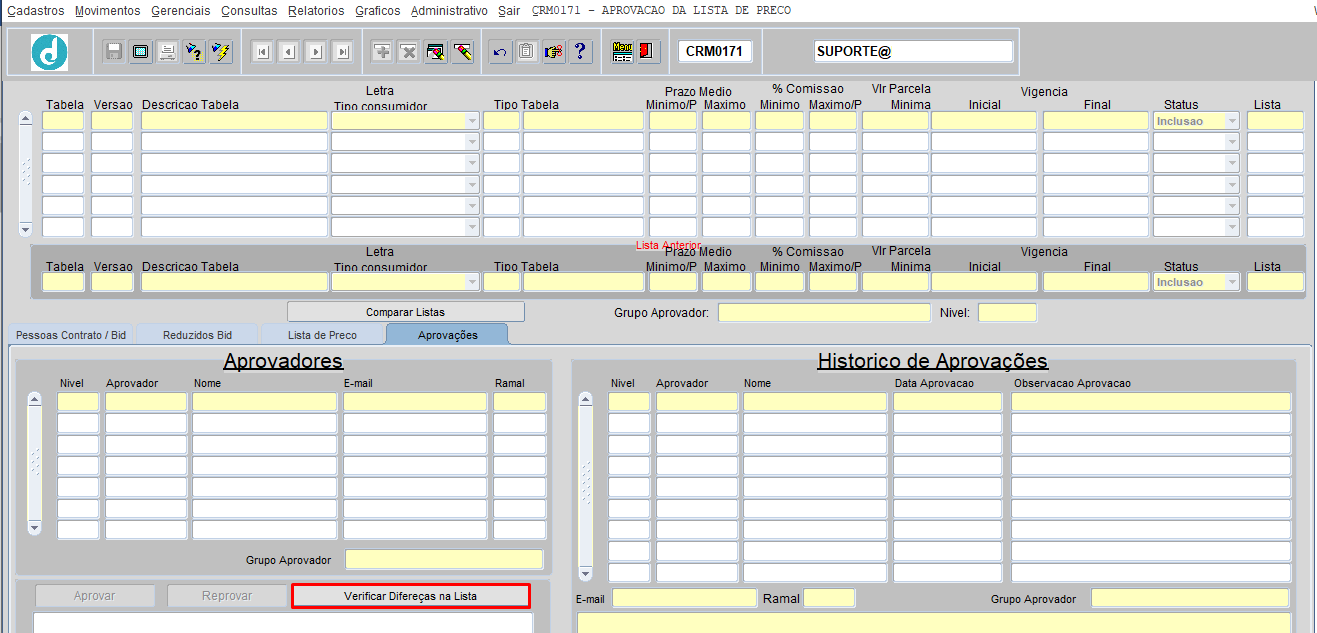This screenshot has height=633, width=1317.
Task: Open Tipo consumidor dropdown in Lista Anterior row
Action: 472,282
